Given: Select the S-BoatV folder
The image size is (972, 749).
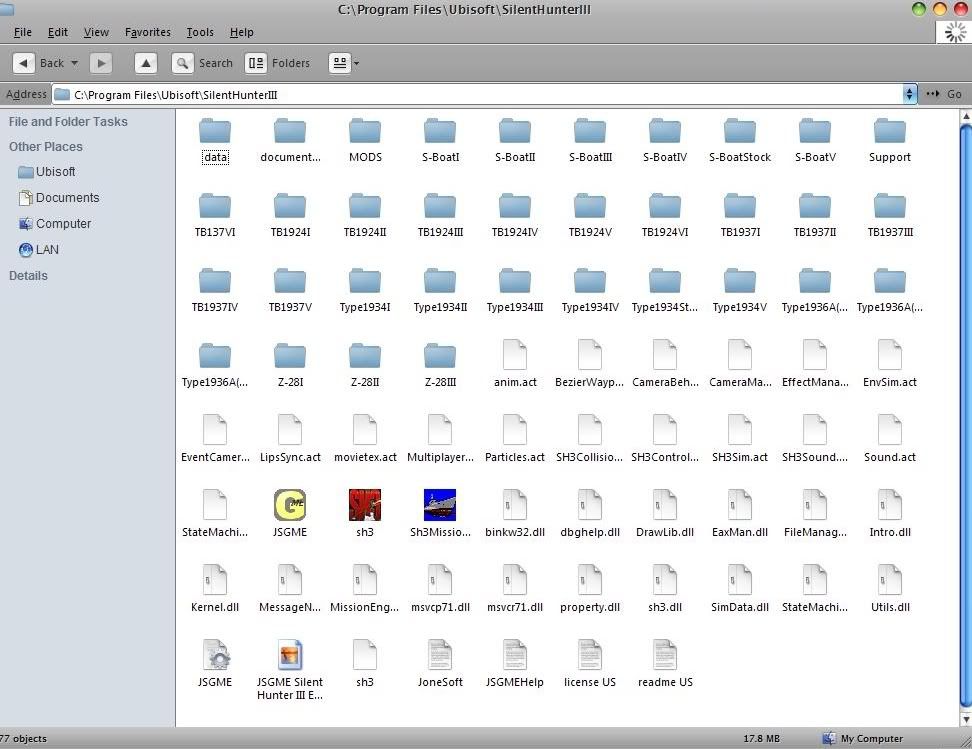Looking at the screenshot, I should [815, 141].
